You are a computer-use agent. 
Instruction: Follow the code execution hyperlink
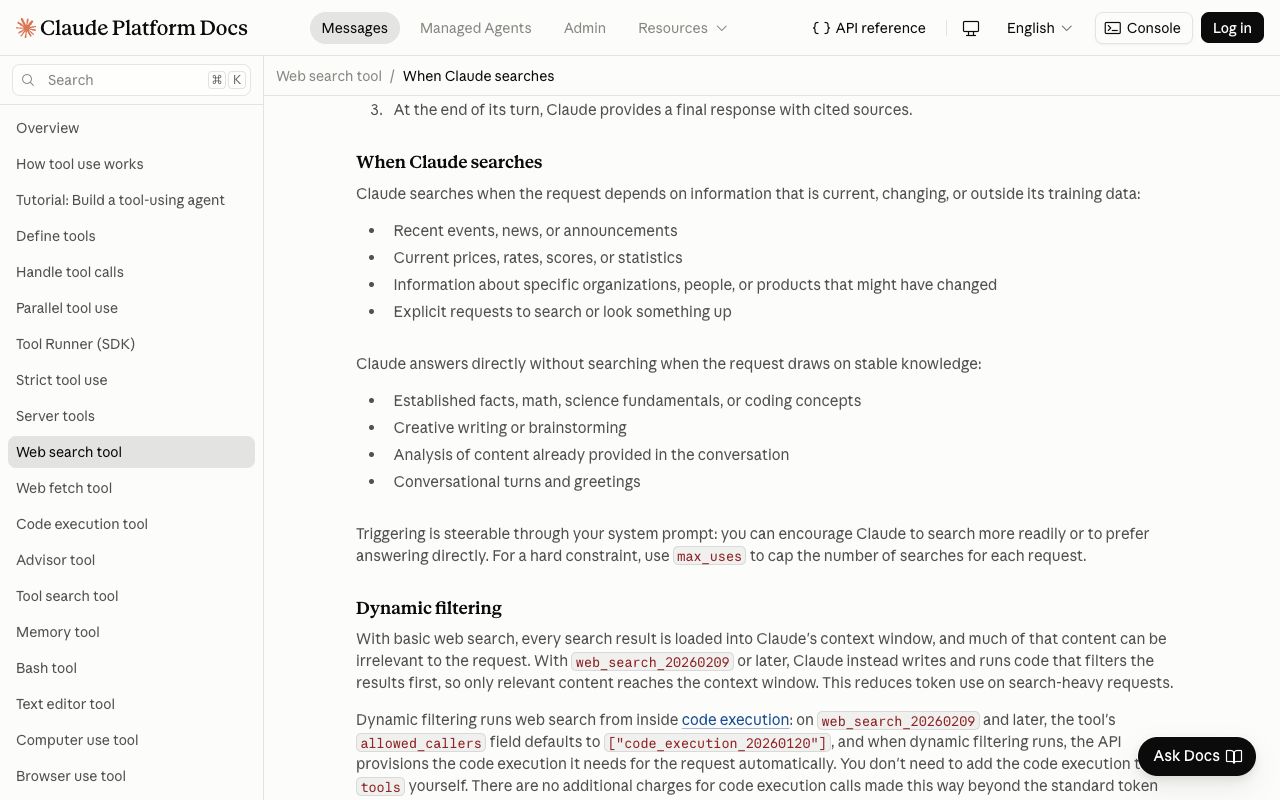(736, 720)
